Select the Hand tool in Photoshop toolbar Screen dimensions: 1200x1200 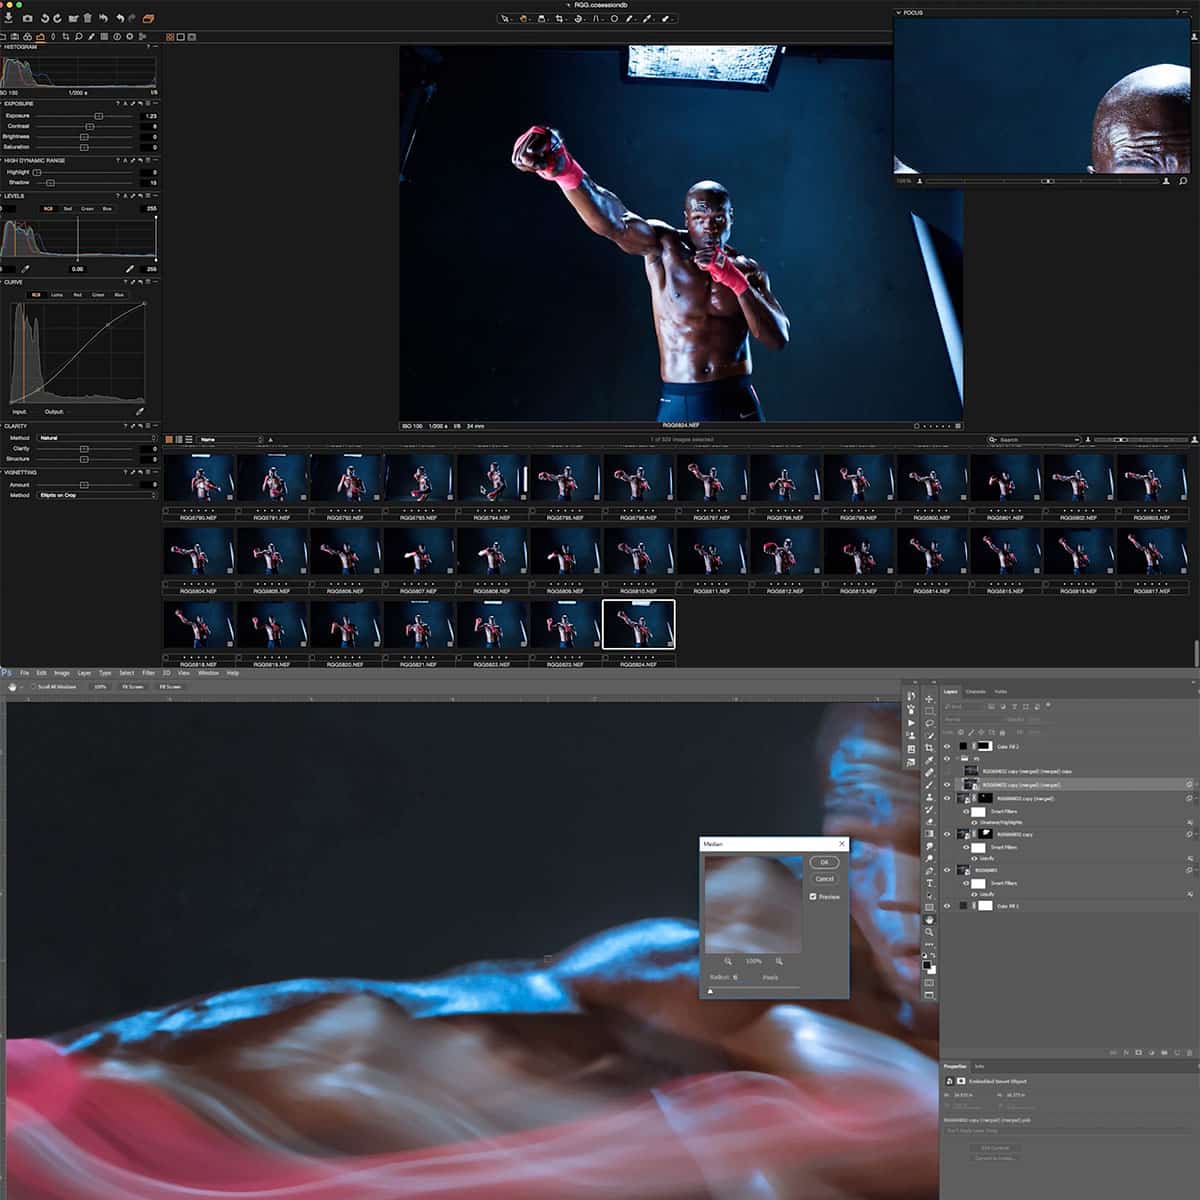tap(929, 919)
